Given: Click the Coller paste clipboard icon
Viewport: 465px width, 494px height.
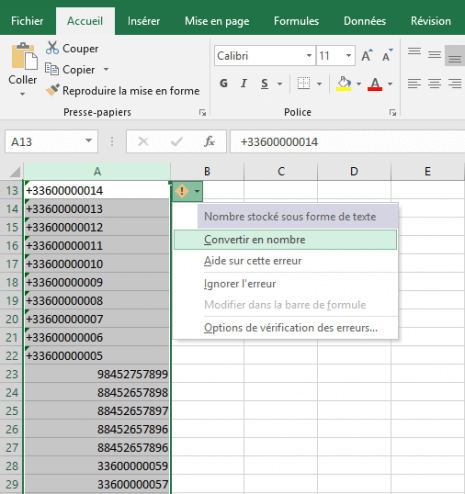Looking at the screenshot, I should tap(24, 56).
